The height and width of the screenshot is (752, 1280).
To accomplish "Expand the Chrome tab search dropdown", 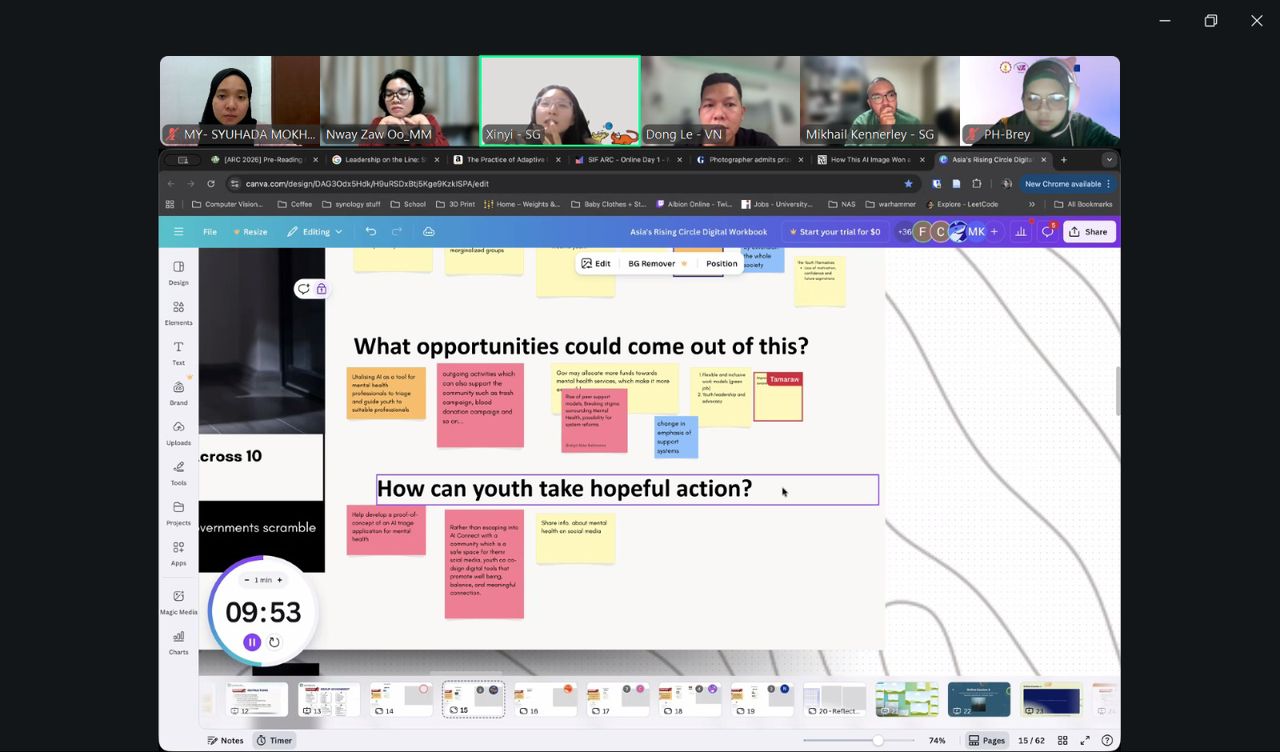I will [x=1108, y=160].
